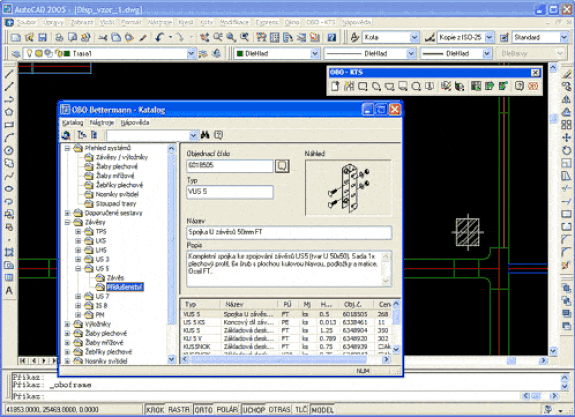The image size is (575, 417).
Task: Click the Erase tool in Modify toolbar
Action: point(566,74)
